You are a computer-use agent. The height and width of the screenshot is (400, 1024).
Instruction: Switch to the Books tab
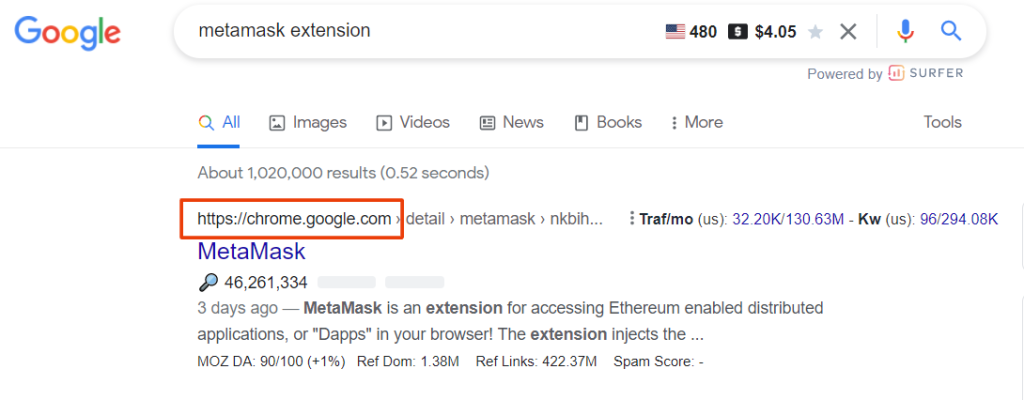607,122
